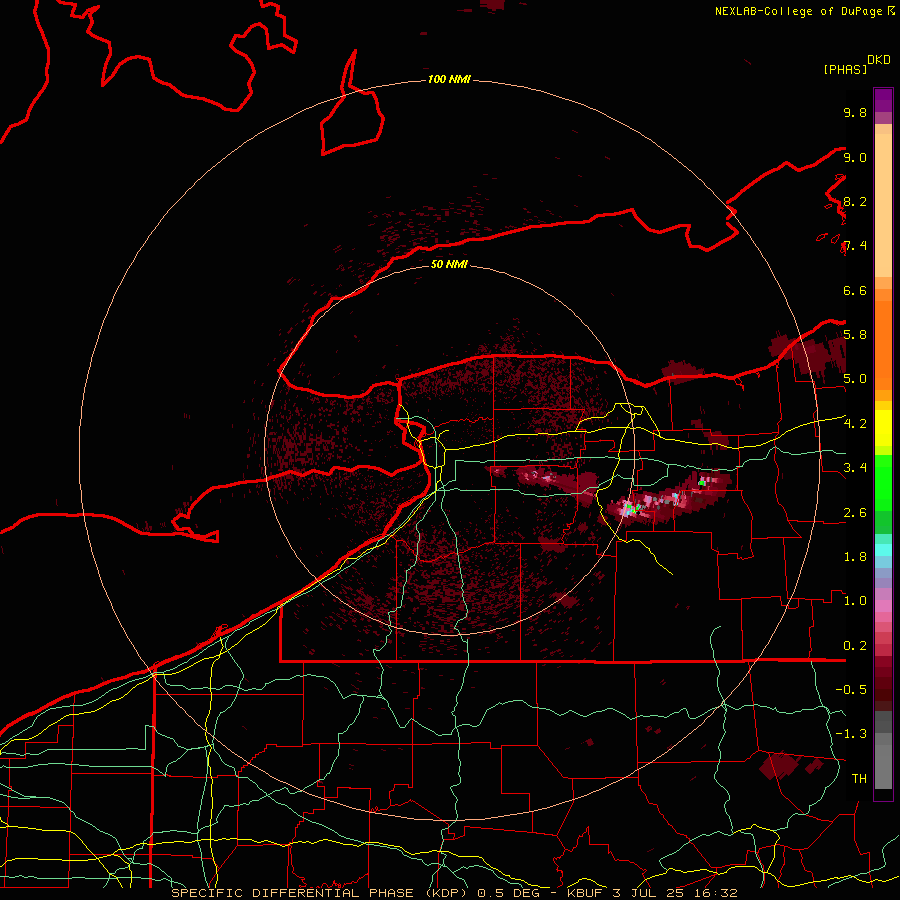Select the 3.4 scale value
Viewport: 900px width, 900px height.
tap(855, 467)
